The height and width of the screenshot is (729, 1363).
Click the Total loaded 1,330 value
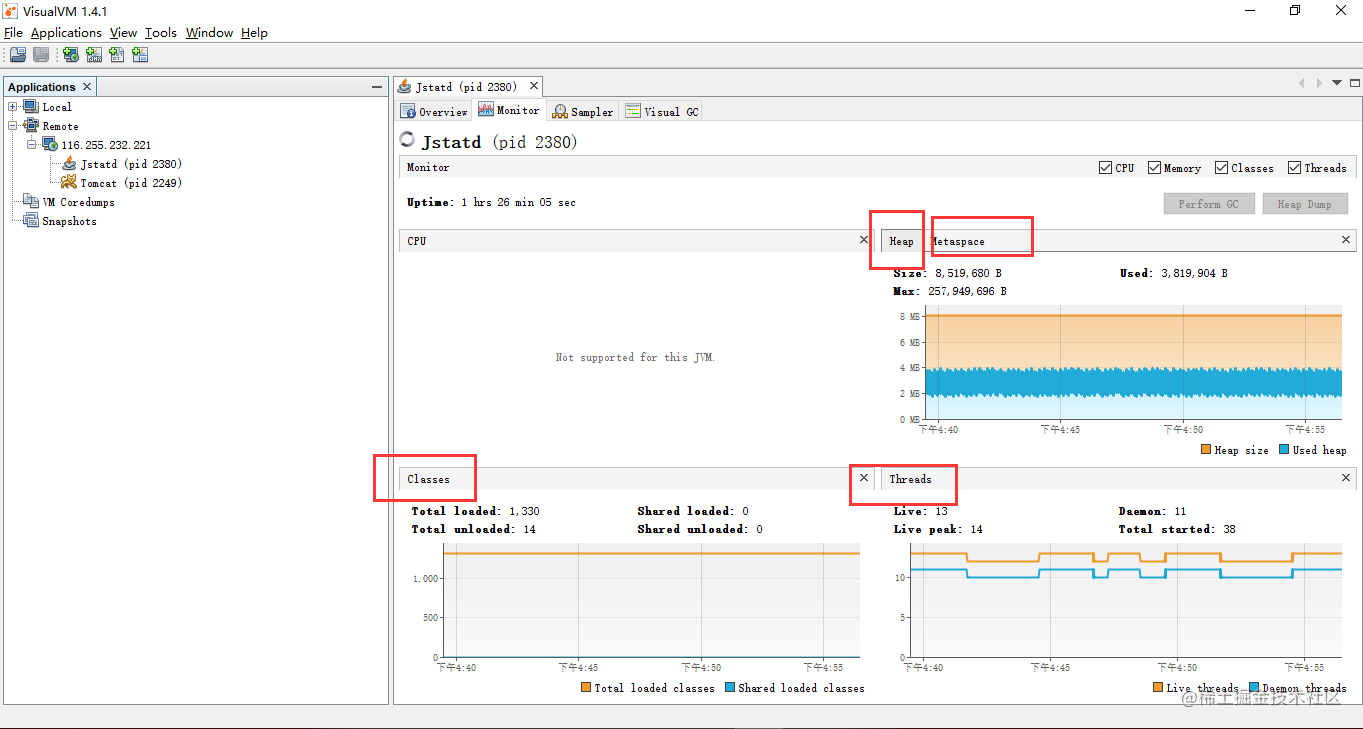coord(524,511)
